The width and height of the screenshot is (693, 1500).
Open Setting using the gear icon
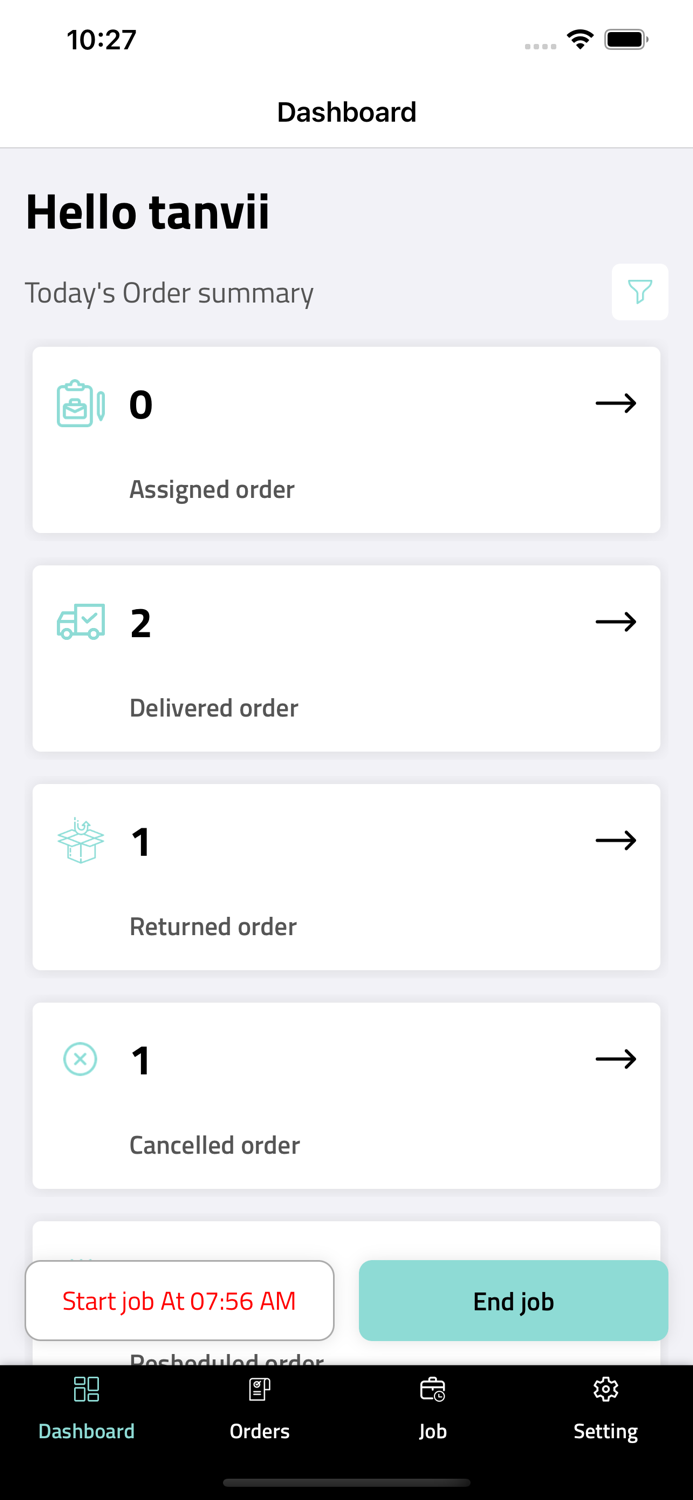point(606,1389)
